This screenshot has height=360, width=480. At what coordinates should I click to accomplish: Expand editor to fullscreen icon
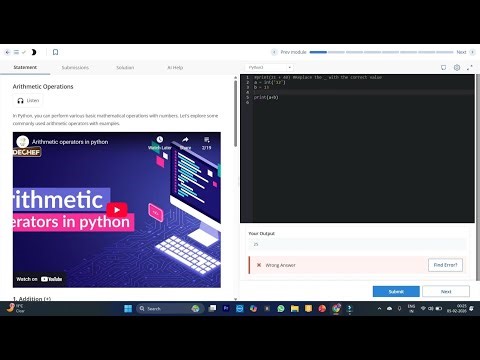click(x=470, y=68)
